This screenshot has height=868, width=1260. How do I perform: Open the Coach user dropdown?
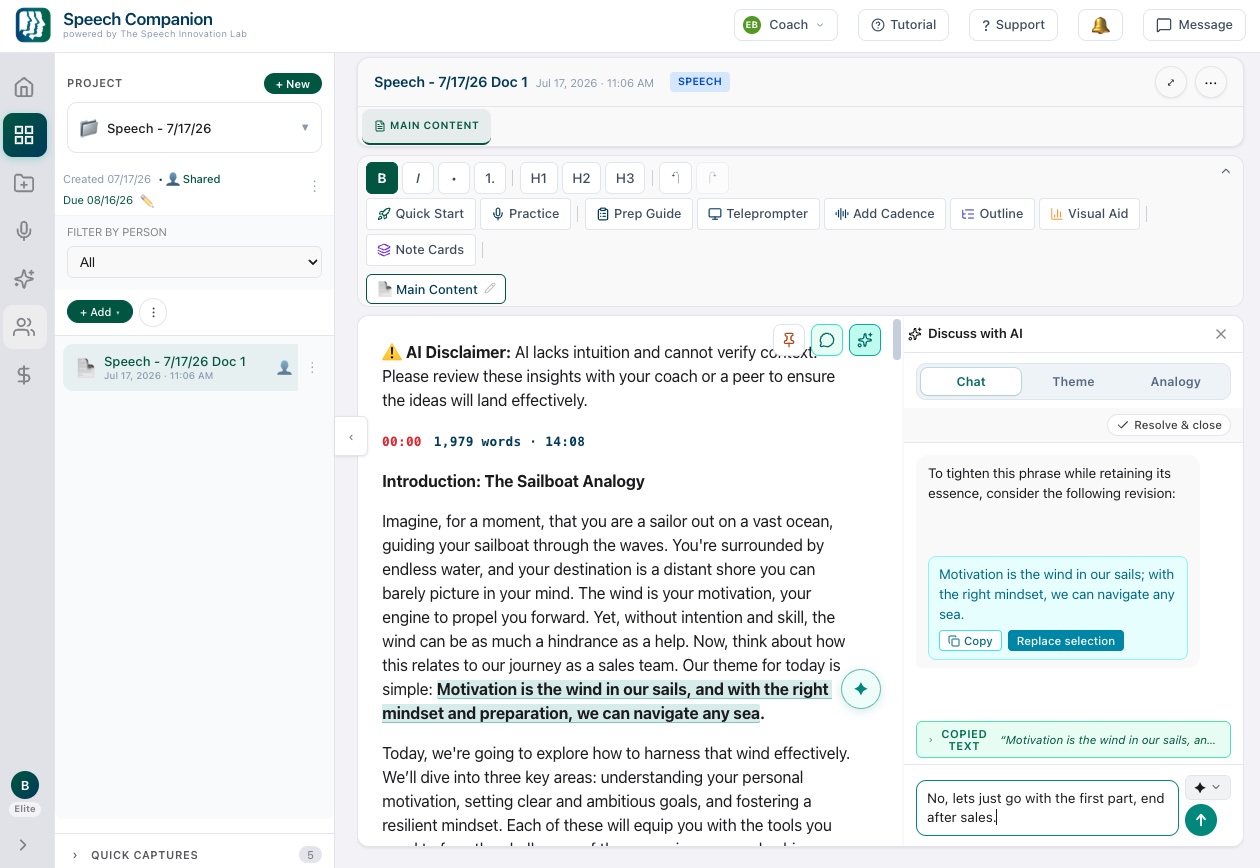[785, 25]
